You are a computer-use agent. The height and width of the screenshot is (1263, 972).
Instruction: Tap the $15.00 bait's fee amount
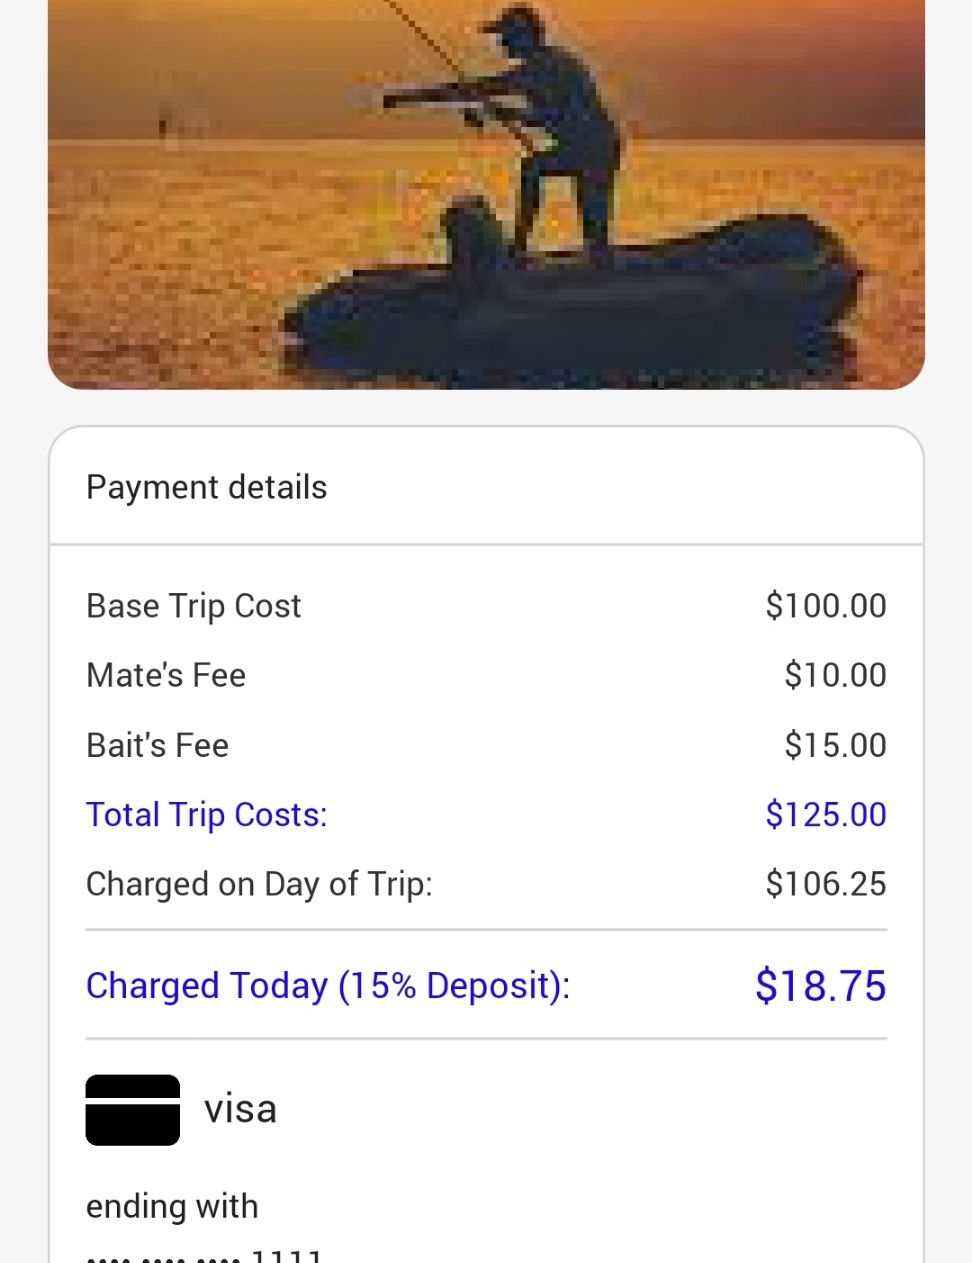click(835, 745)
